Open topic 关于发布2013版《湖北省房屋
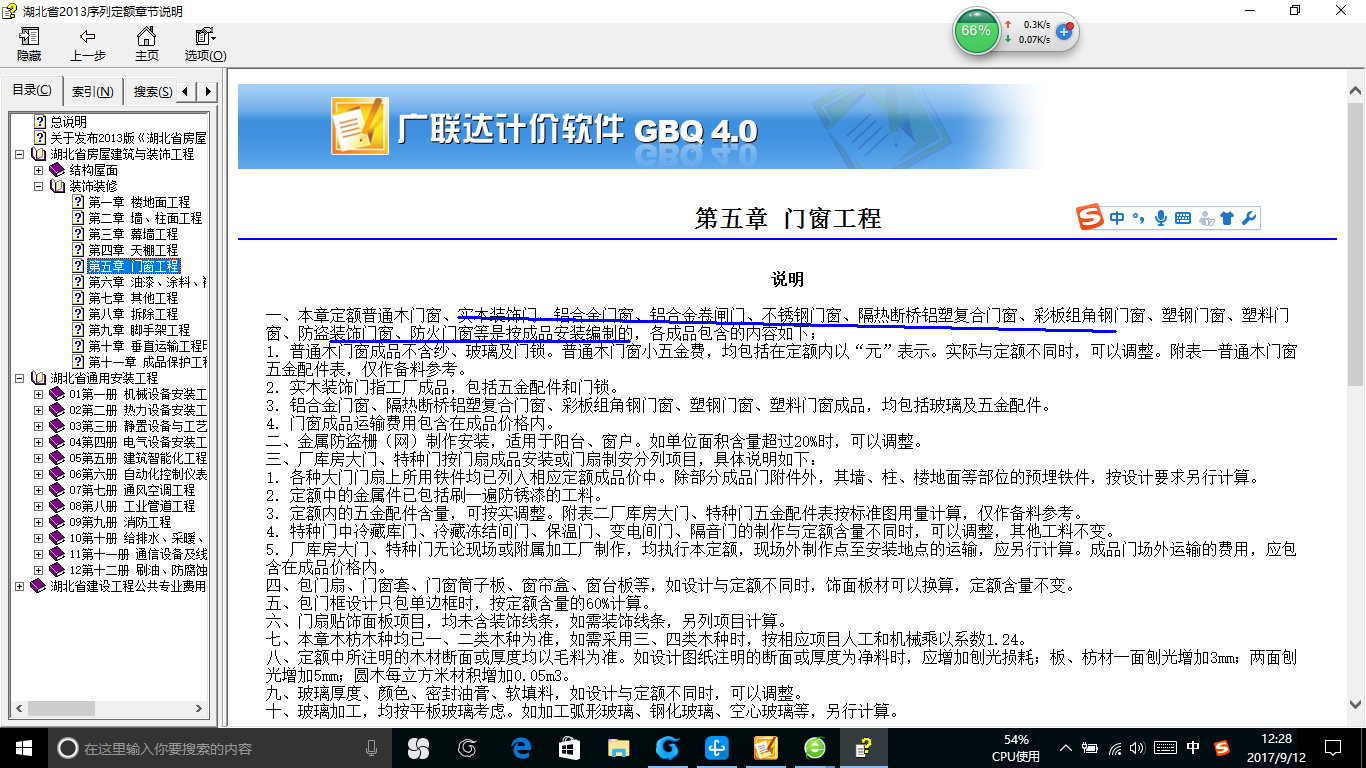Viewport: 1366px width, 768px height. pyautogui.click(x=129, y=138)
